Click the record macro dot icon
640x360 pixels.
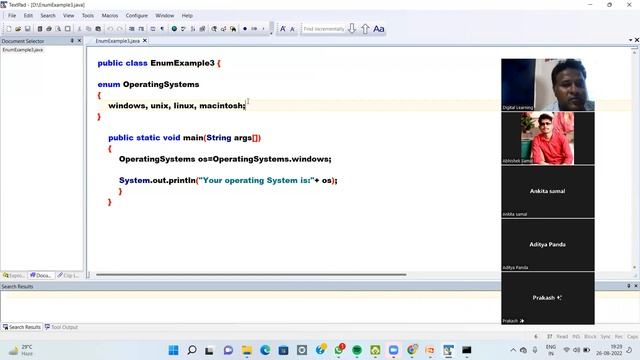[245, 29]
